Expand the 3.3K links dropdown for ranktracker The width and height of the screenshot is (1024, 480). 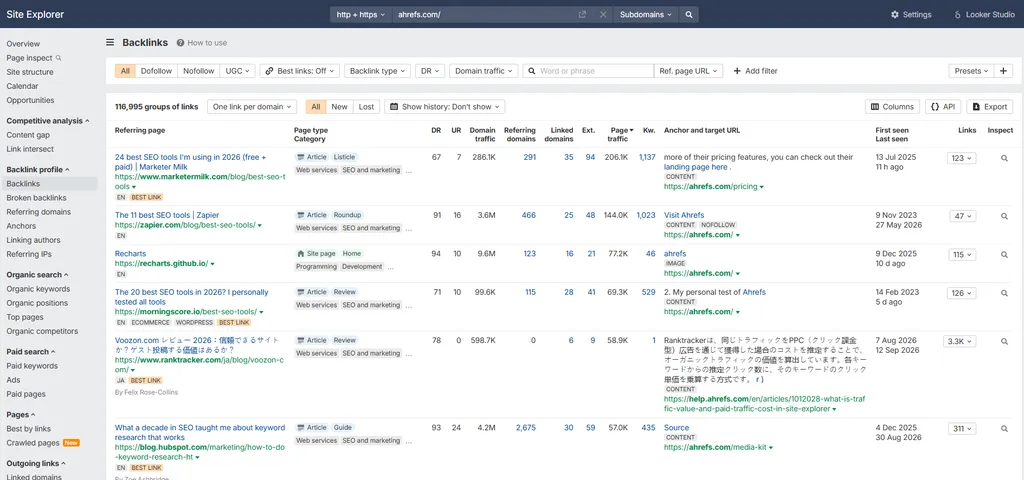[x=959, y=341]
